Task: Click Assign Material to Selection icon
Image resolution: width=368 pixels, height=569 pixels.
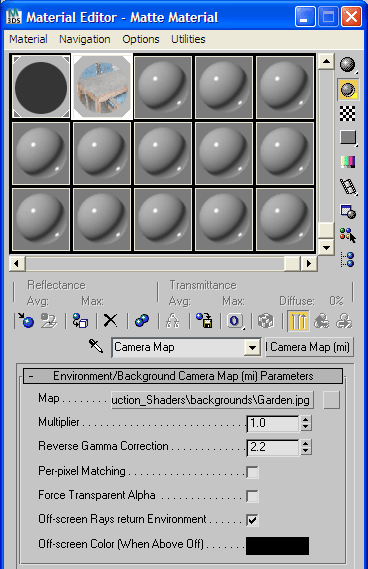Action: click(x=80, y=321)
